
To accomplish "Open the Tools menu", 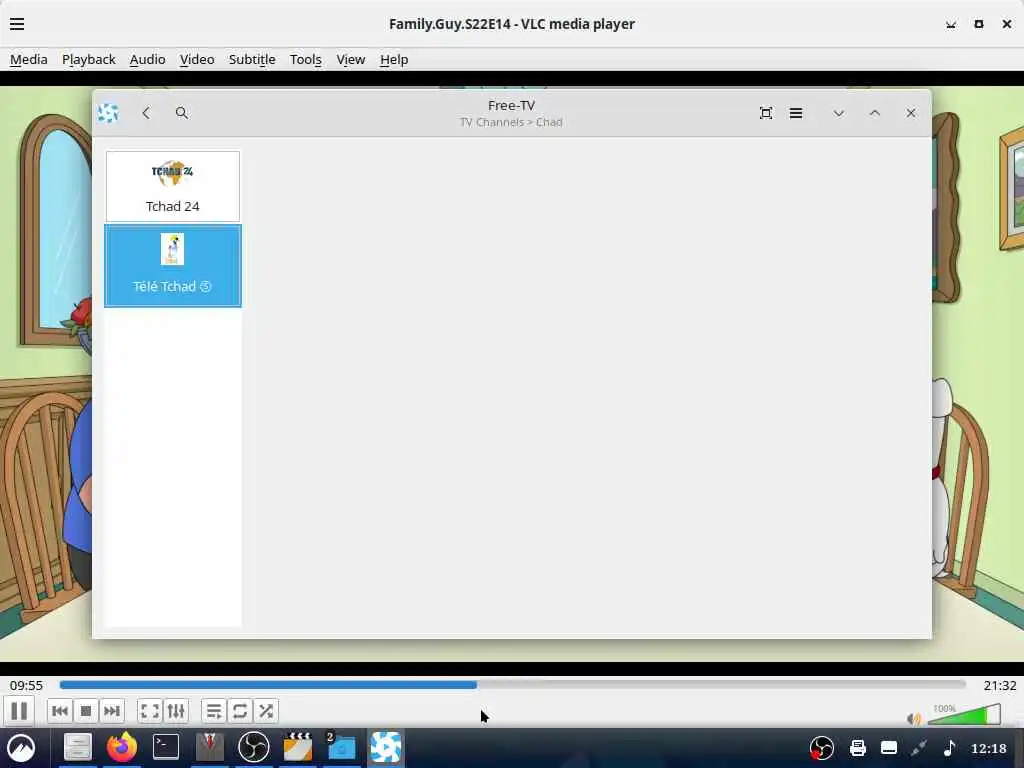I will coord(306,59).
